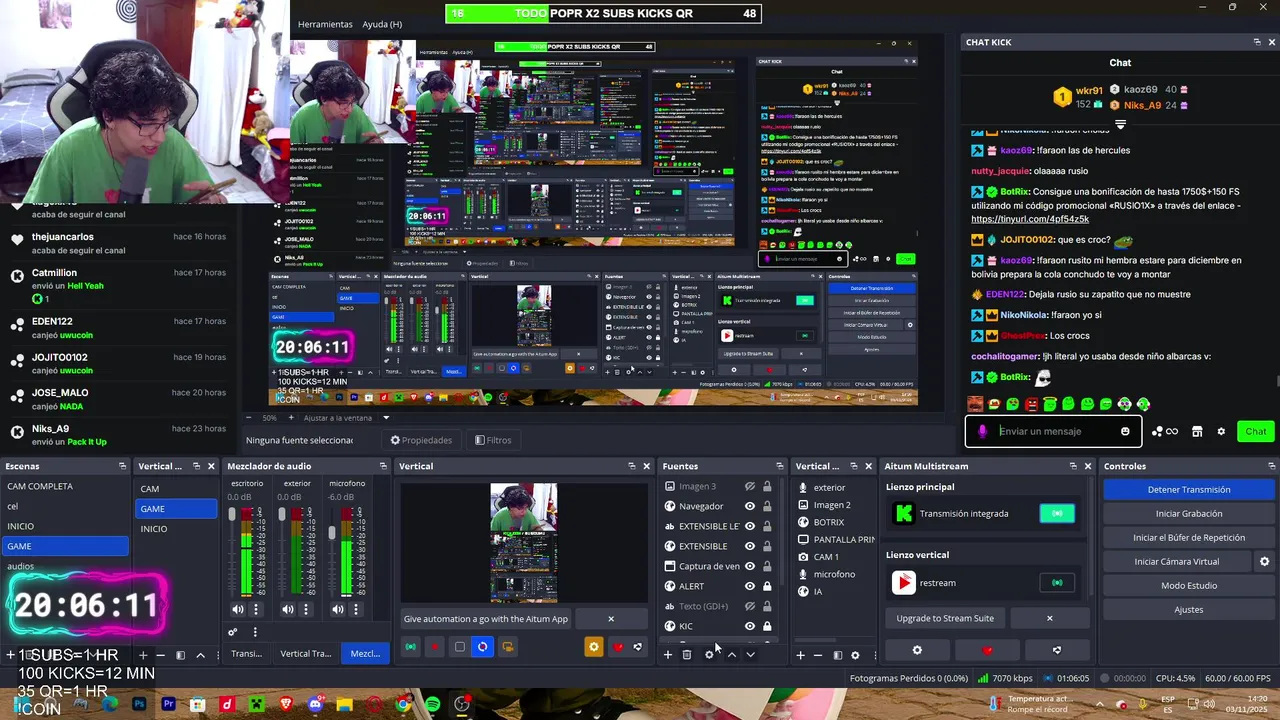Mute the microfono audio channel
Screen dimensions: 1280x720
(338, 609)
